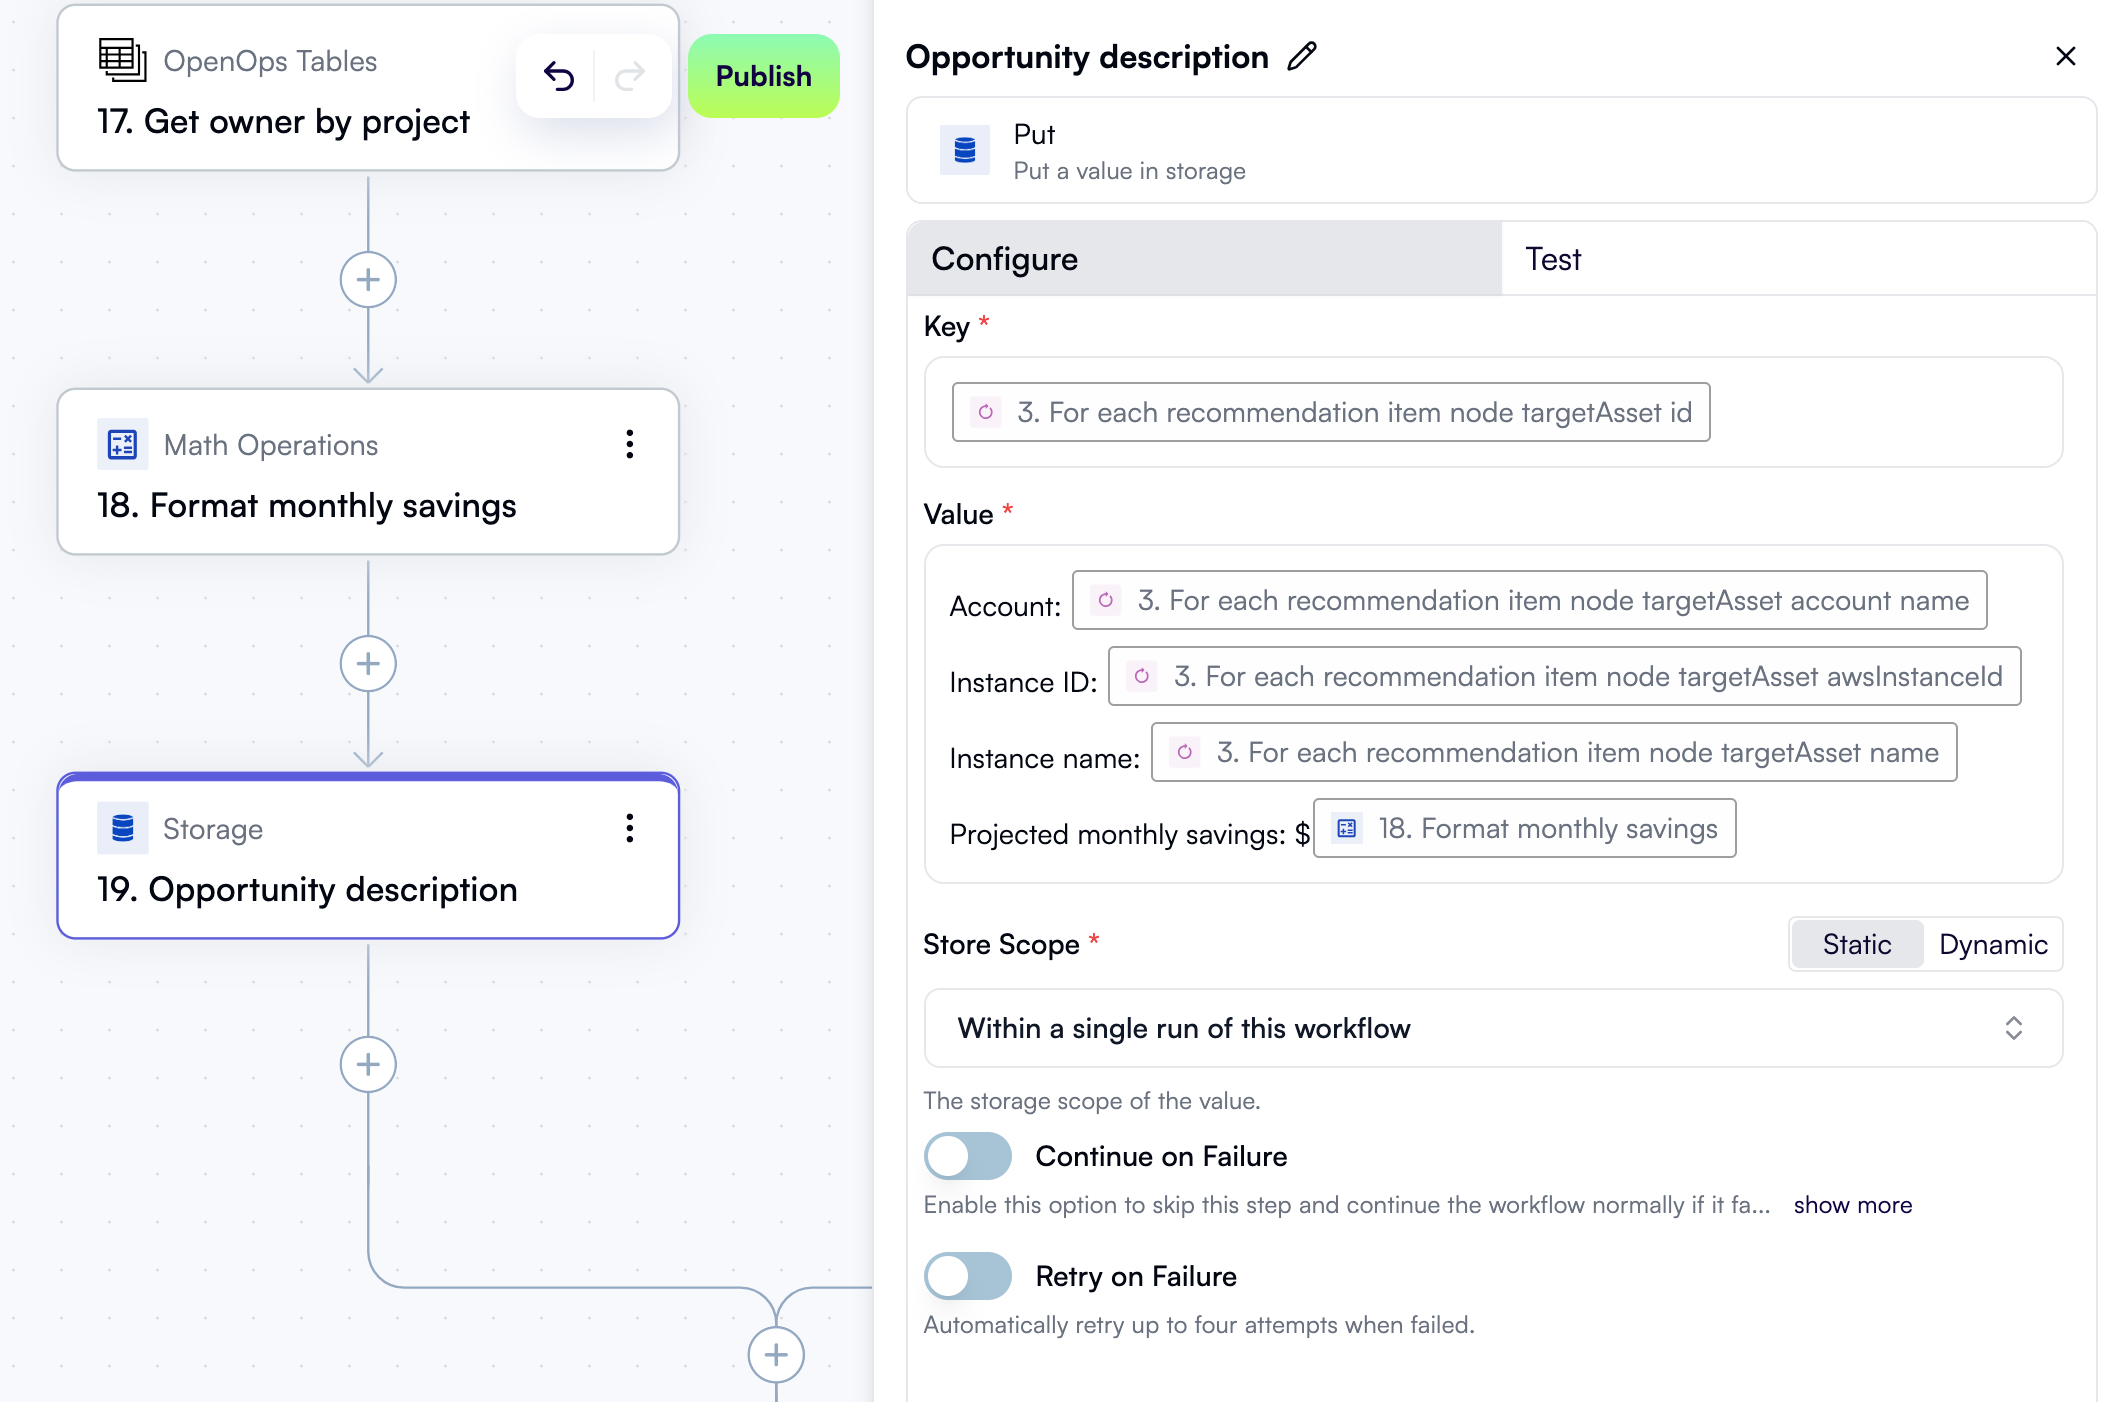2105x1402 pixels.
Task: Close the Opportunity description panel
Action: pyautogui.click(x=2065, y=56)
